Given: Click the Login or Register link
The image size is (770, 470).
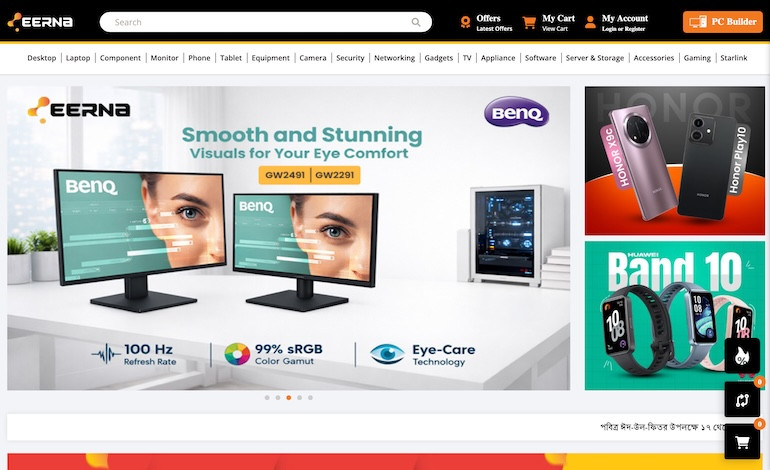Looking at the screenshot, I should [x=623, y=29].
